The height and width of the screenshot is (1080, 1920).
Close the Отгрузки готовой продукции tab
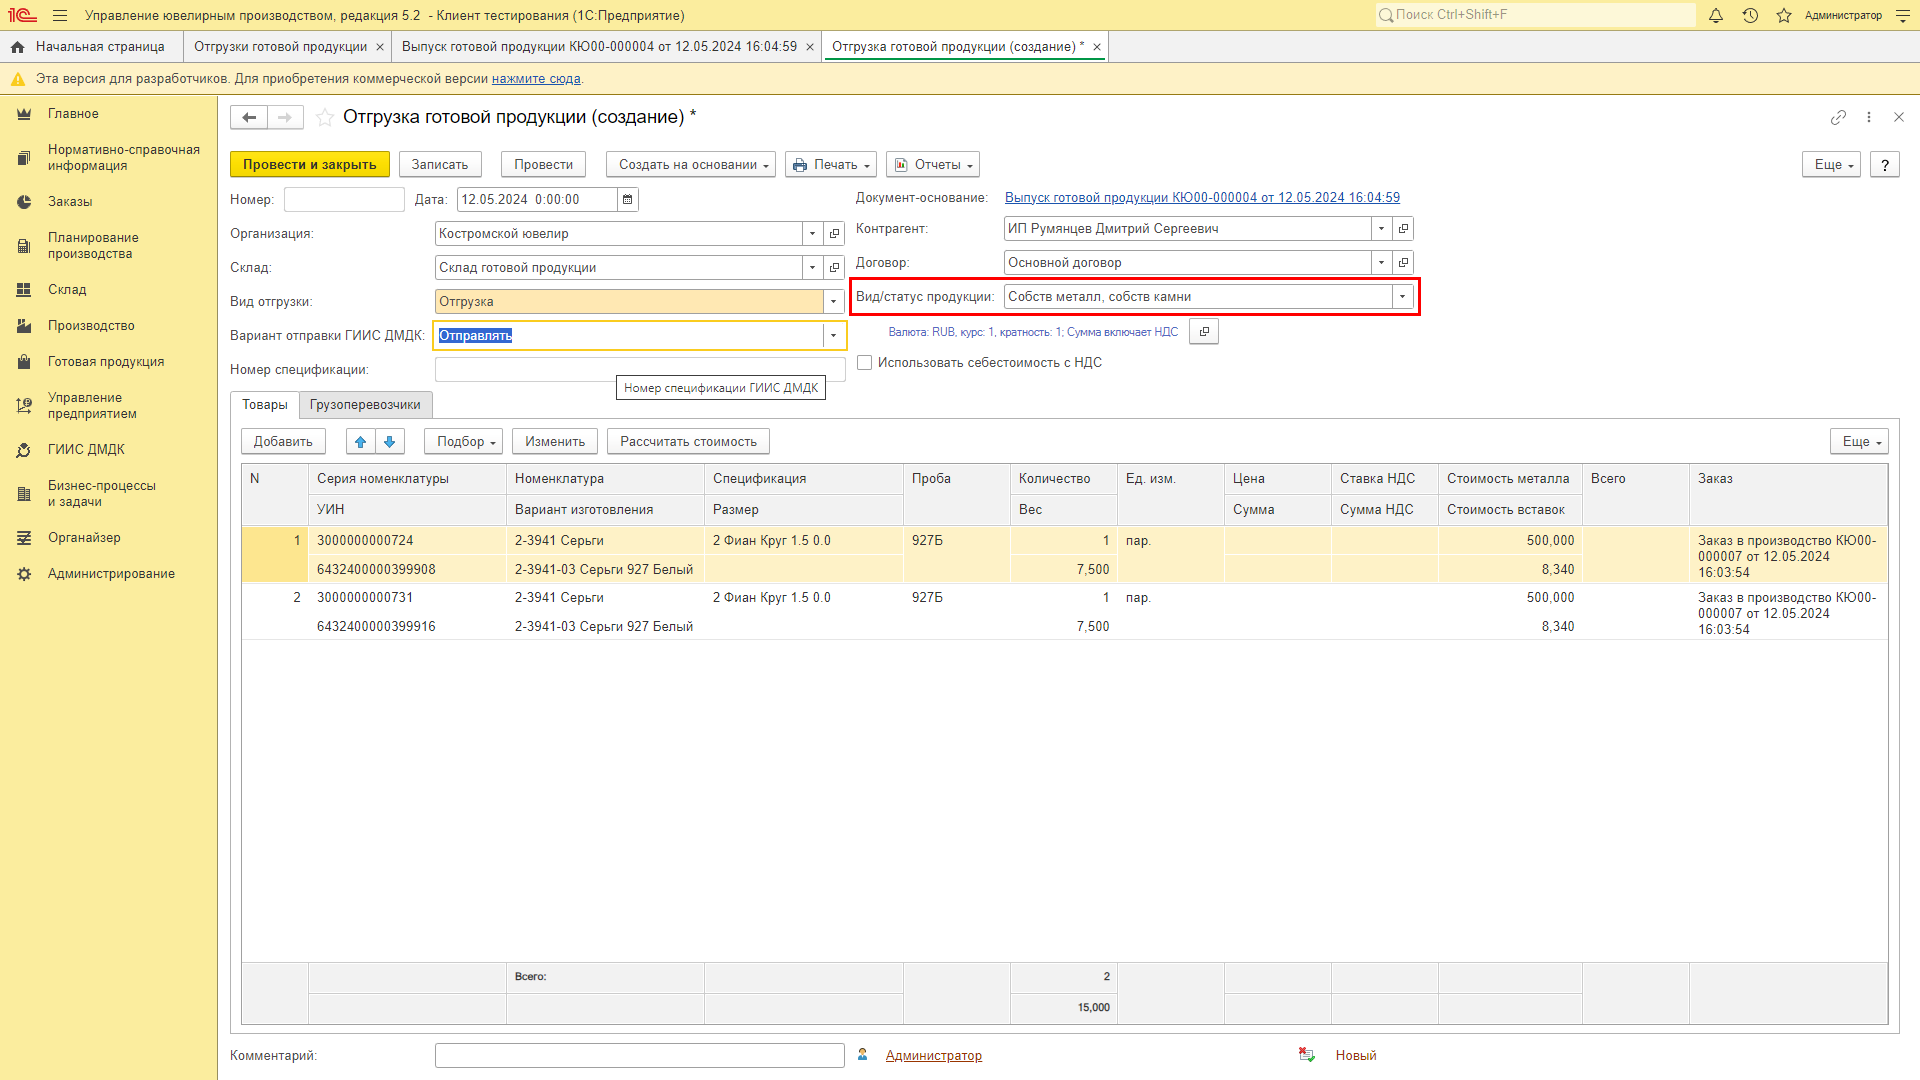pos(380,47)
